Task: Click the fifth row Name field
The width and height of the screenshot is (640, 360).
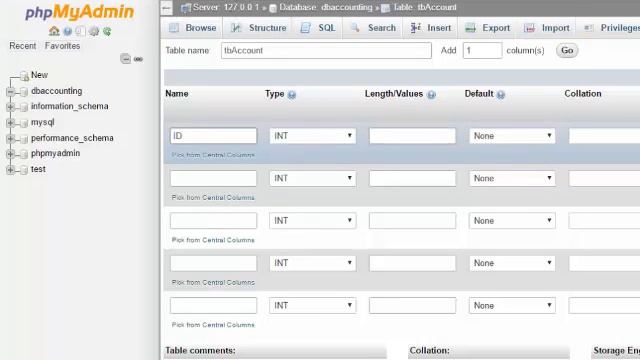Action: pyautogui.click(x=213, y=306)
